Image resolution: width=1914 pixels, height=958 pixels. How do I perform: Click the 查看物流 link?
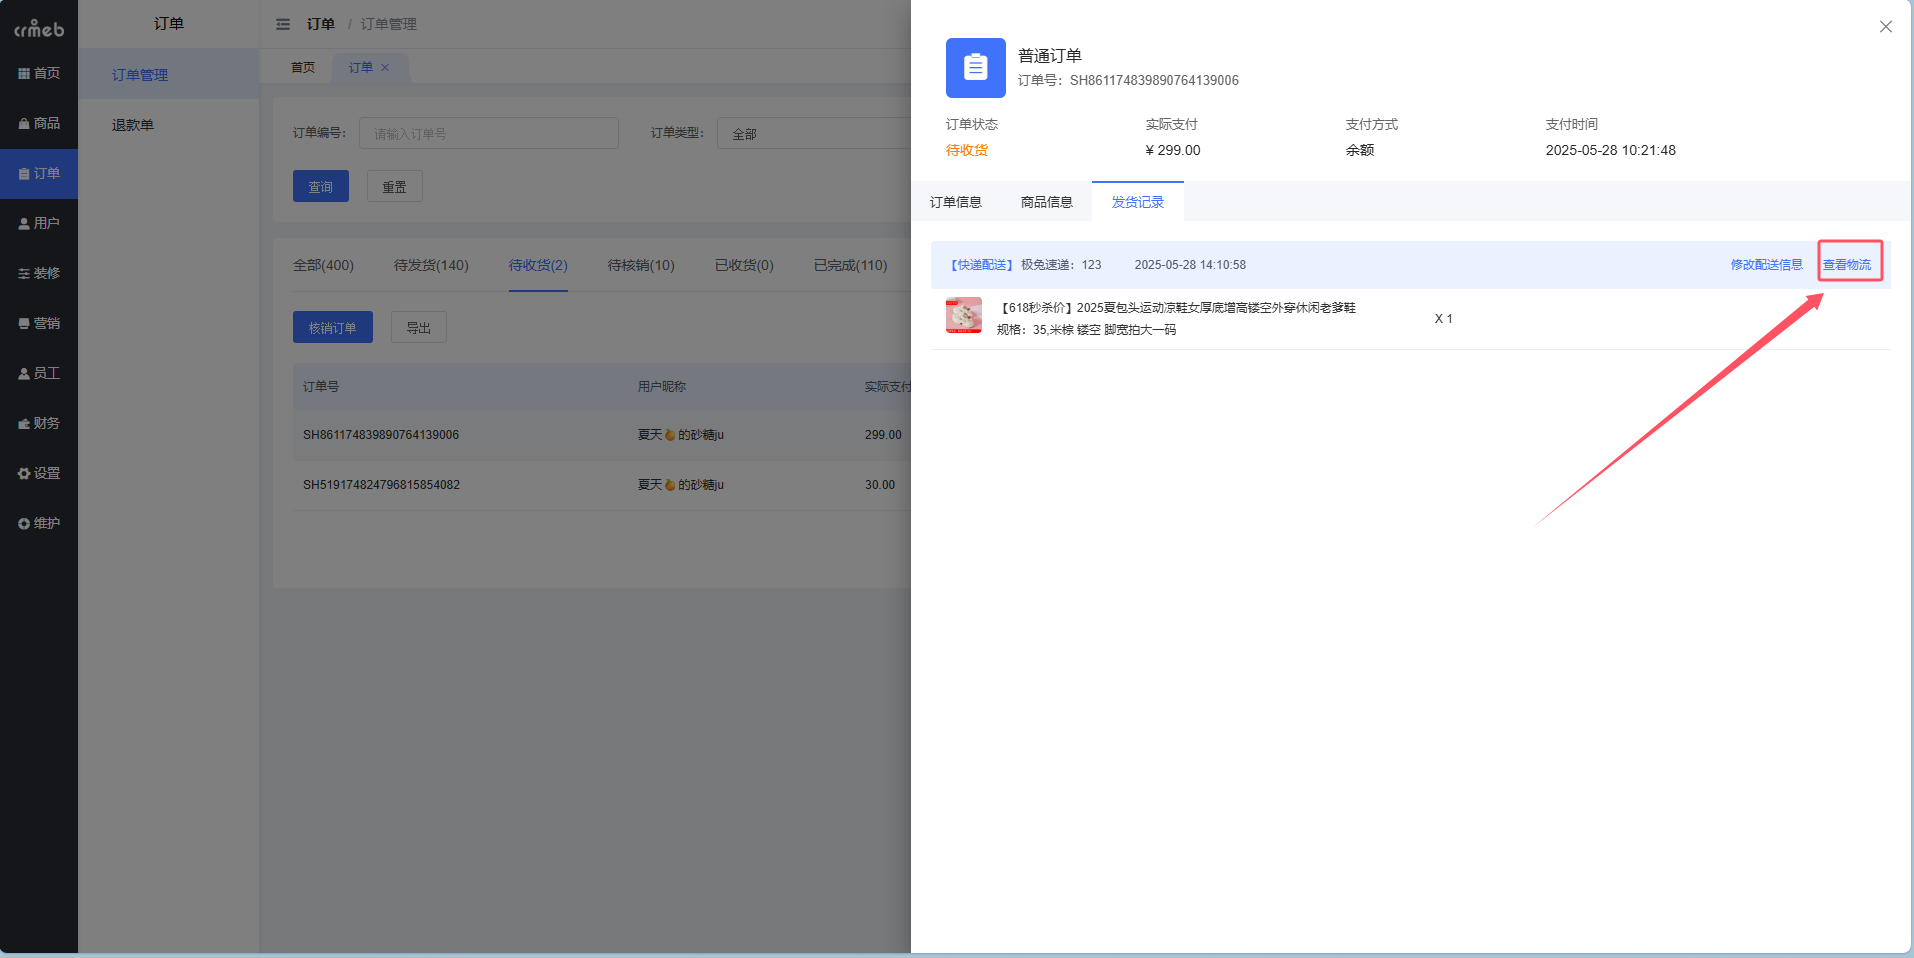pyautogui.click(x=1846, y=265)
